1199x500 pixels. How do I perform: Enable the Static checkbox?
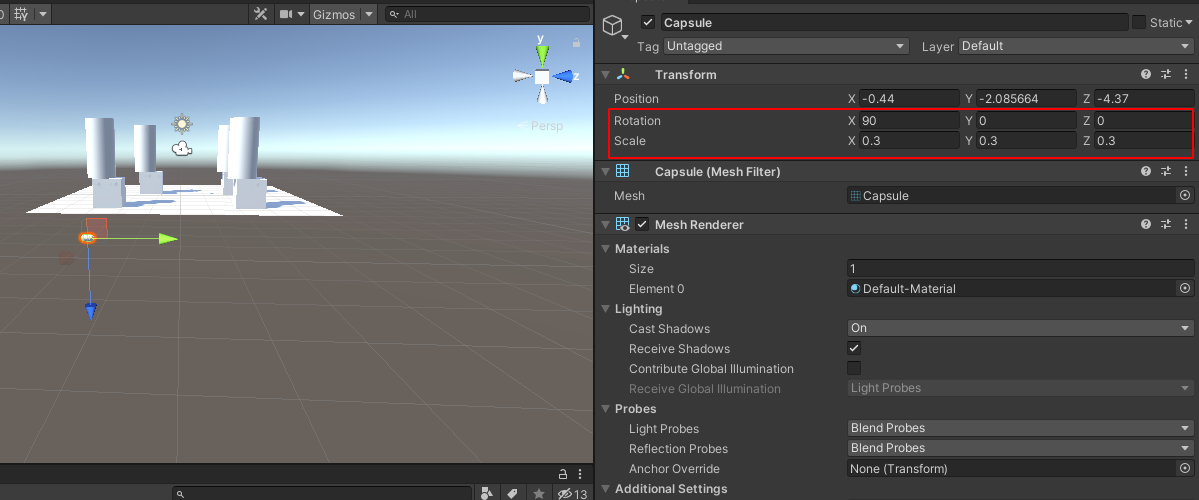pyautogui.click(x=1139, y=22)
